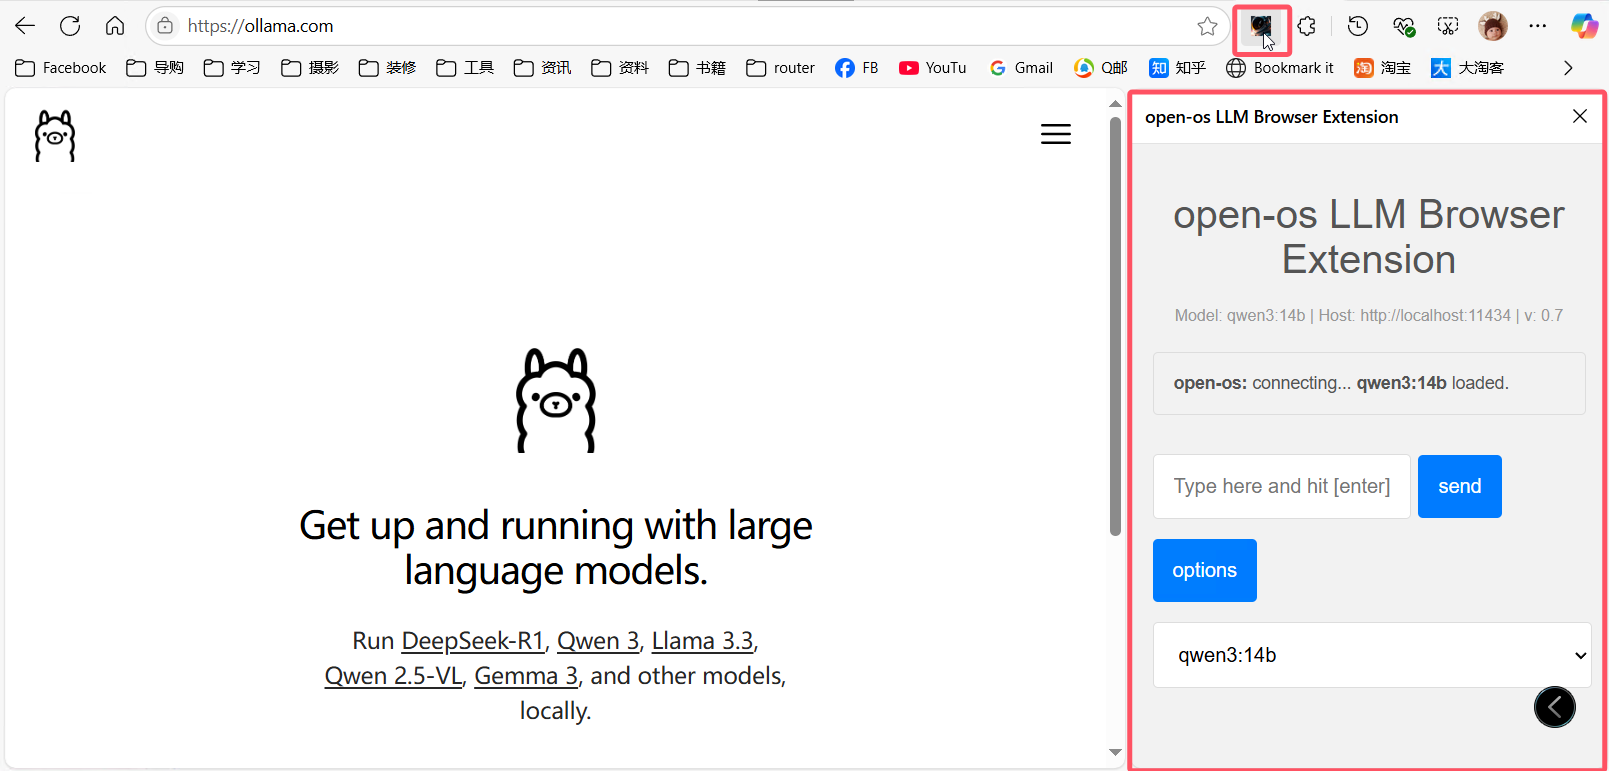Viewport: 1609px width, 771px height.
Task: Open the Ollama hamburger menu
Action: click(1055, 134)
